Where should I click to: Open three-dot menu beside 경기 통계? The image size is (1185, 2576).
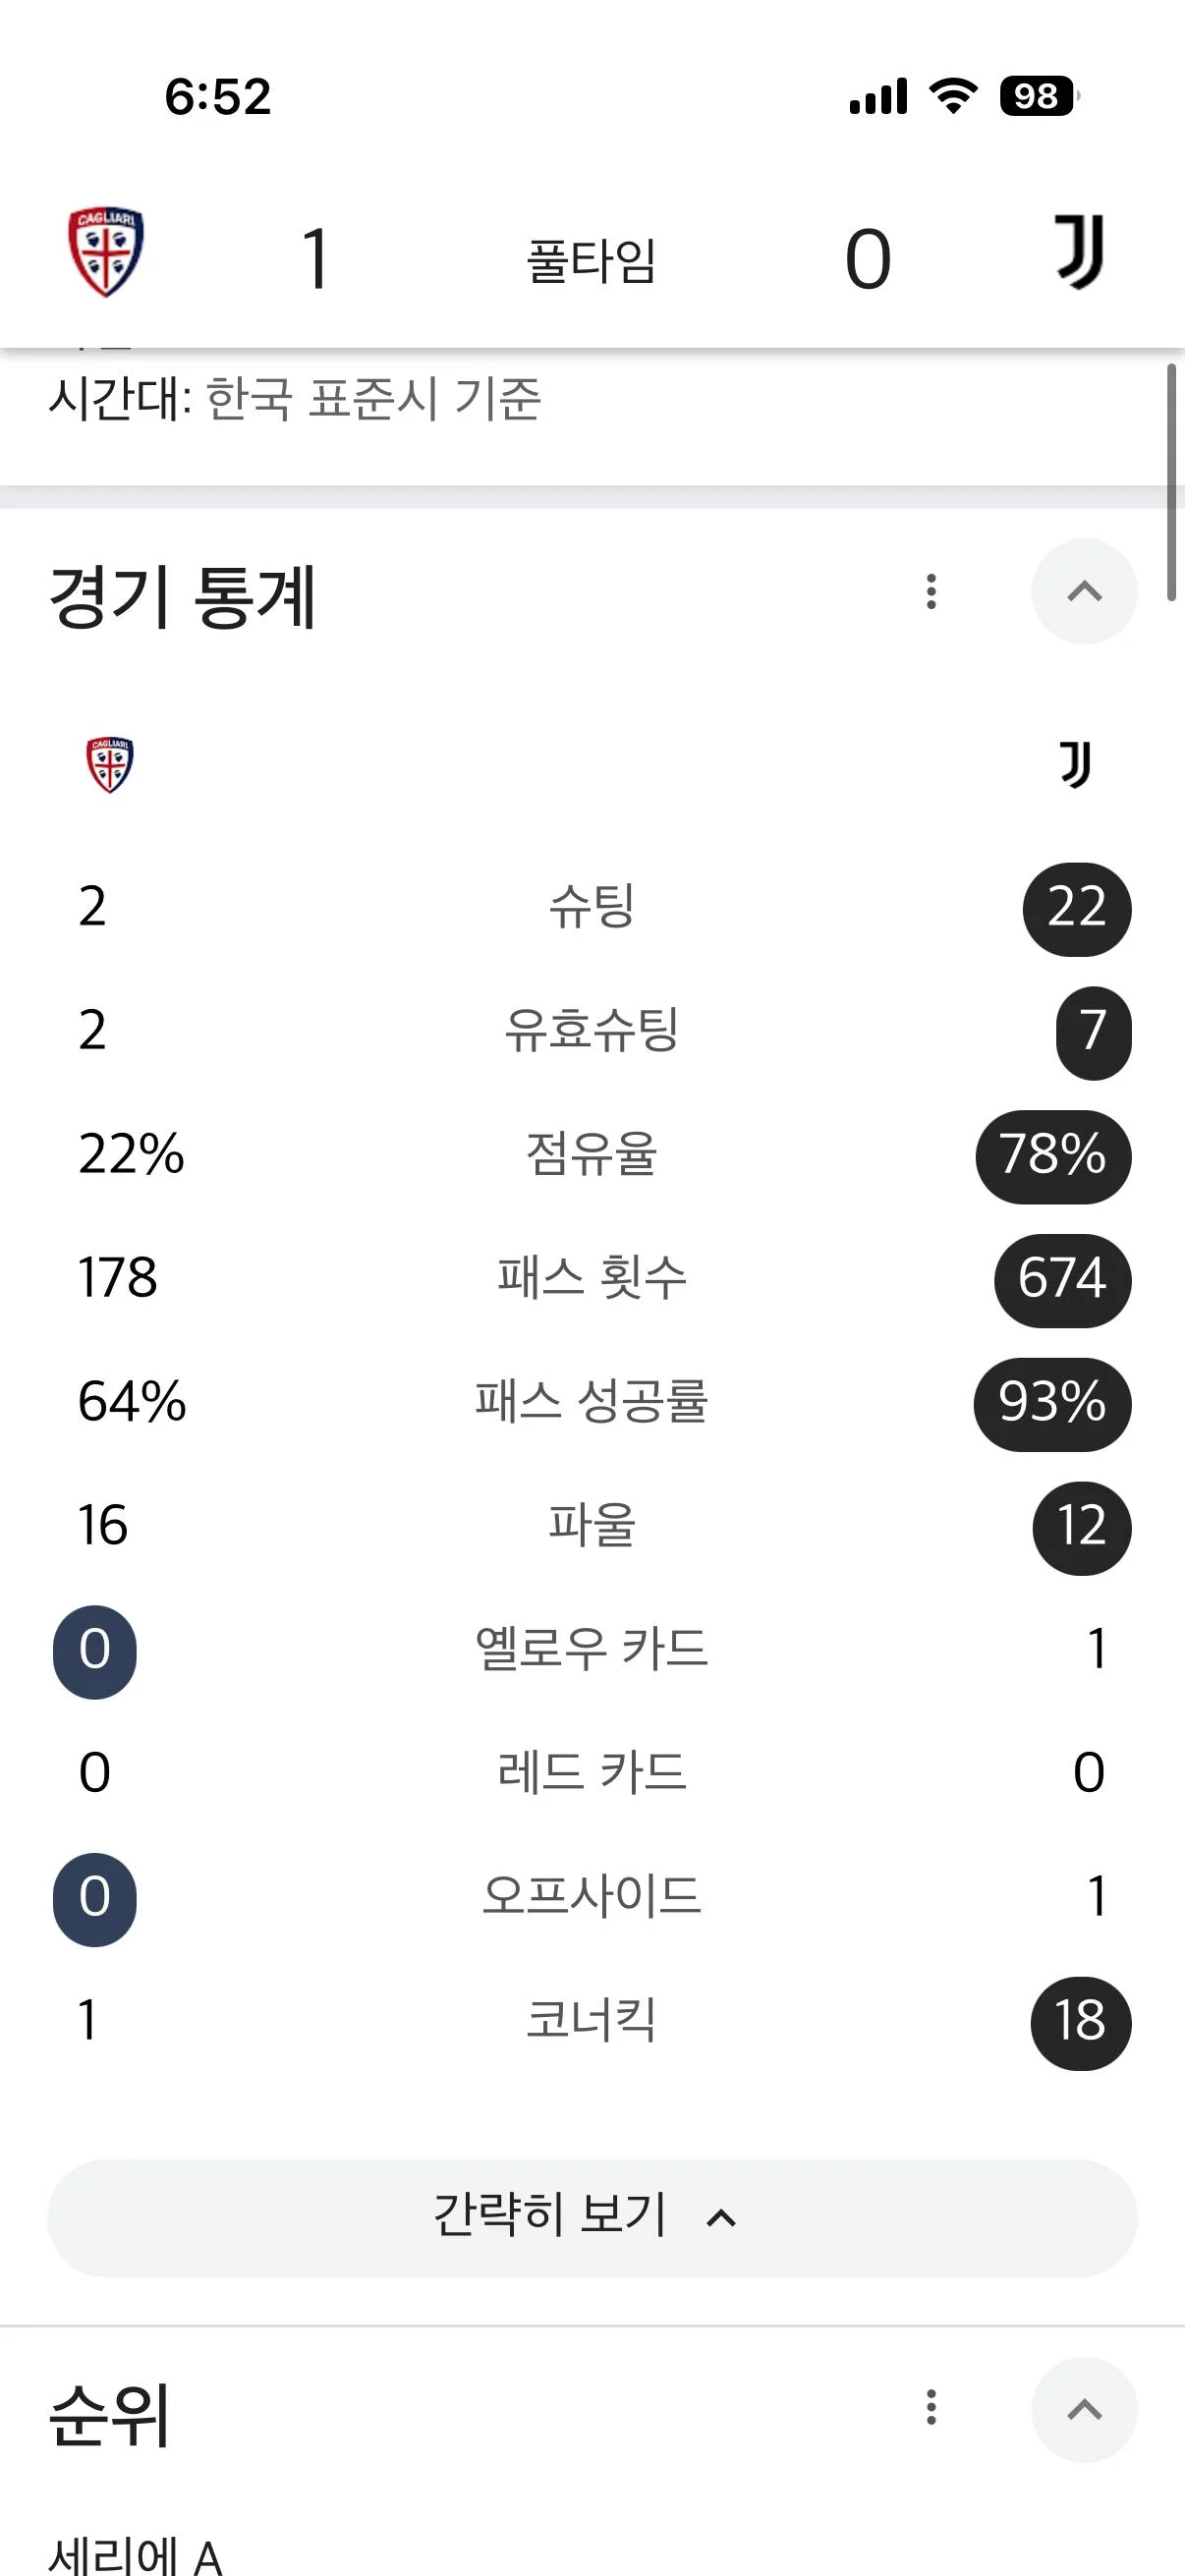[x=931, y=592]
